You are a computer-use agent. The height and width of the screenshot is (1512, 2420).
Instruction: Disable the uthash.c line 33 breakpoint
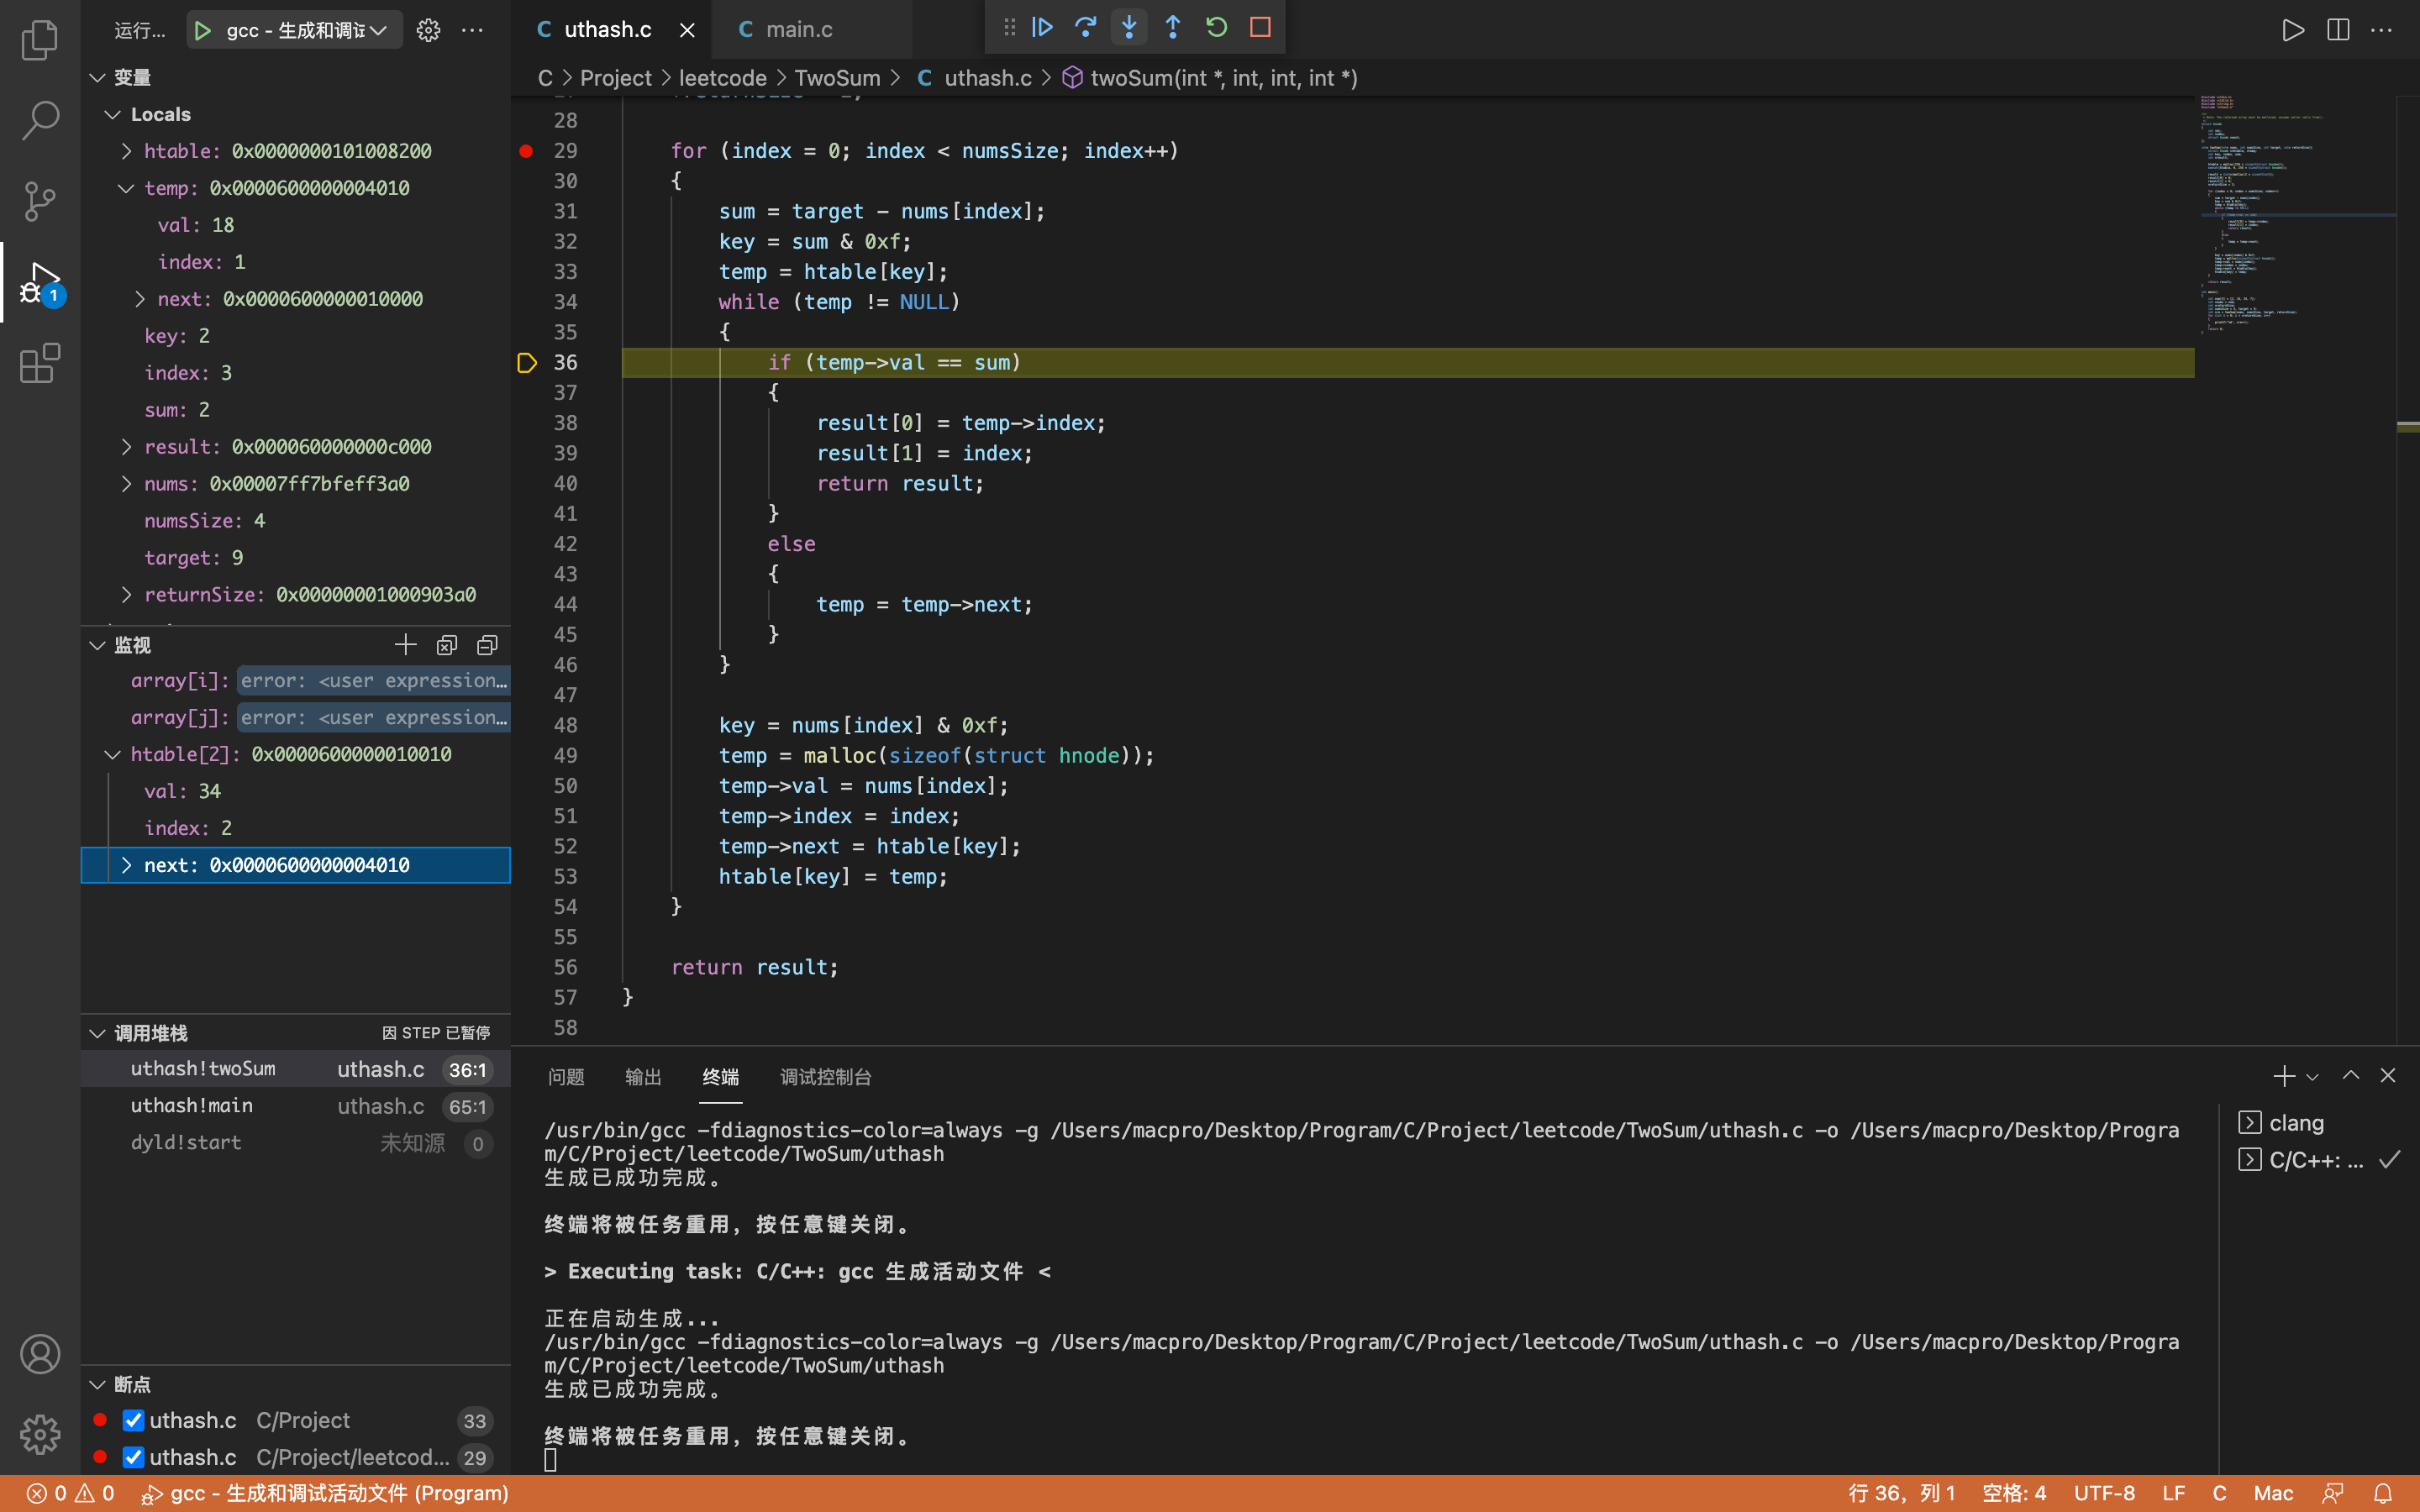pyautogui.click(x=133, y=1420)
